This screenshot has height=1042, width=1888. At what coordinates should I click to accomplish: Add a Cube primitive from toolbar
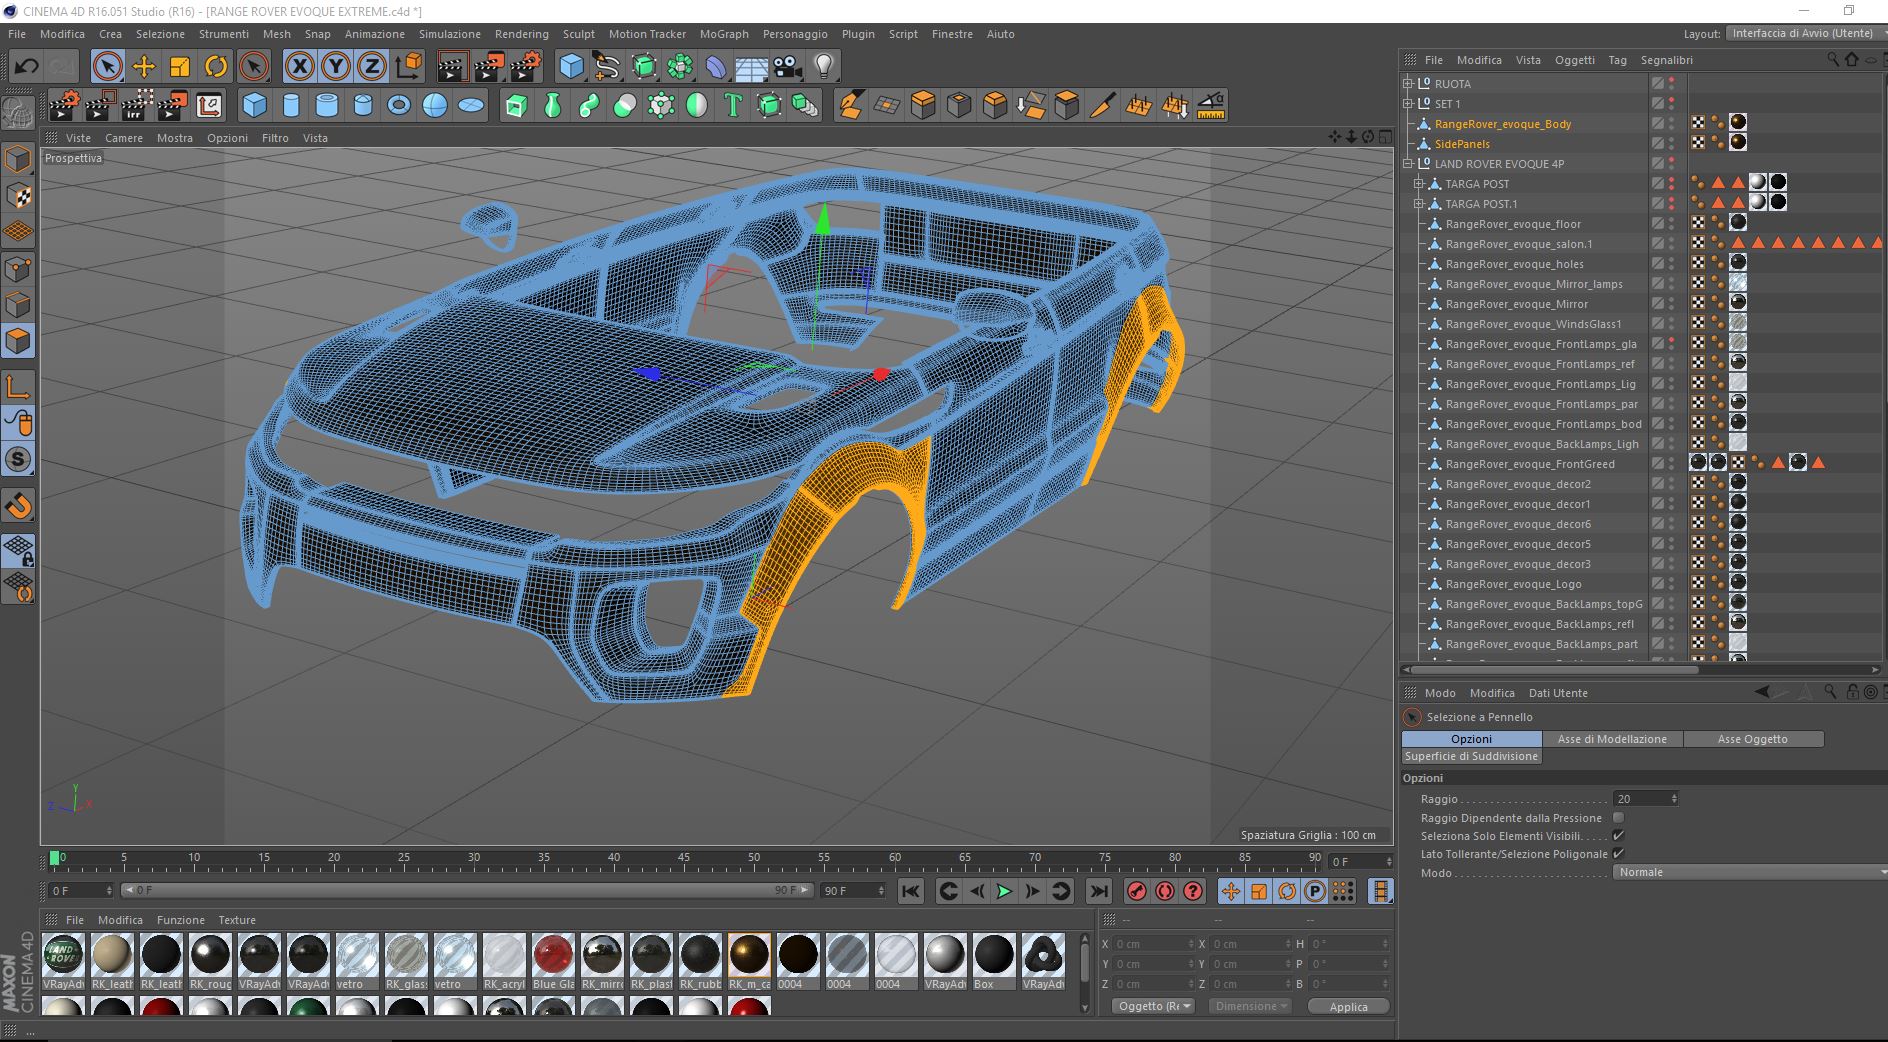[571, 67]
